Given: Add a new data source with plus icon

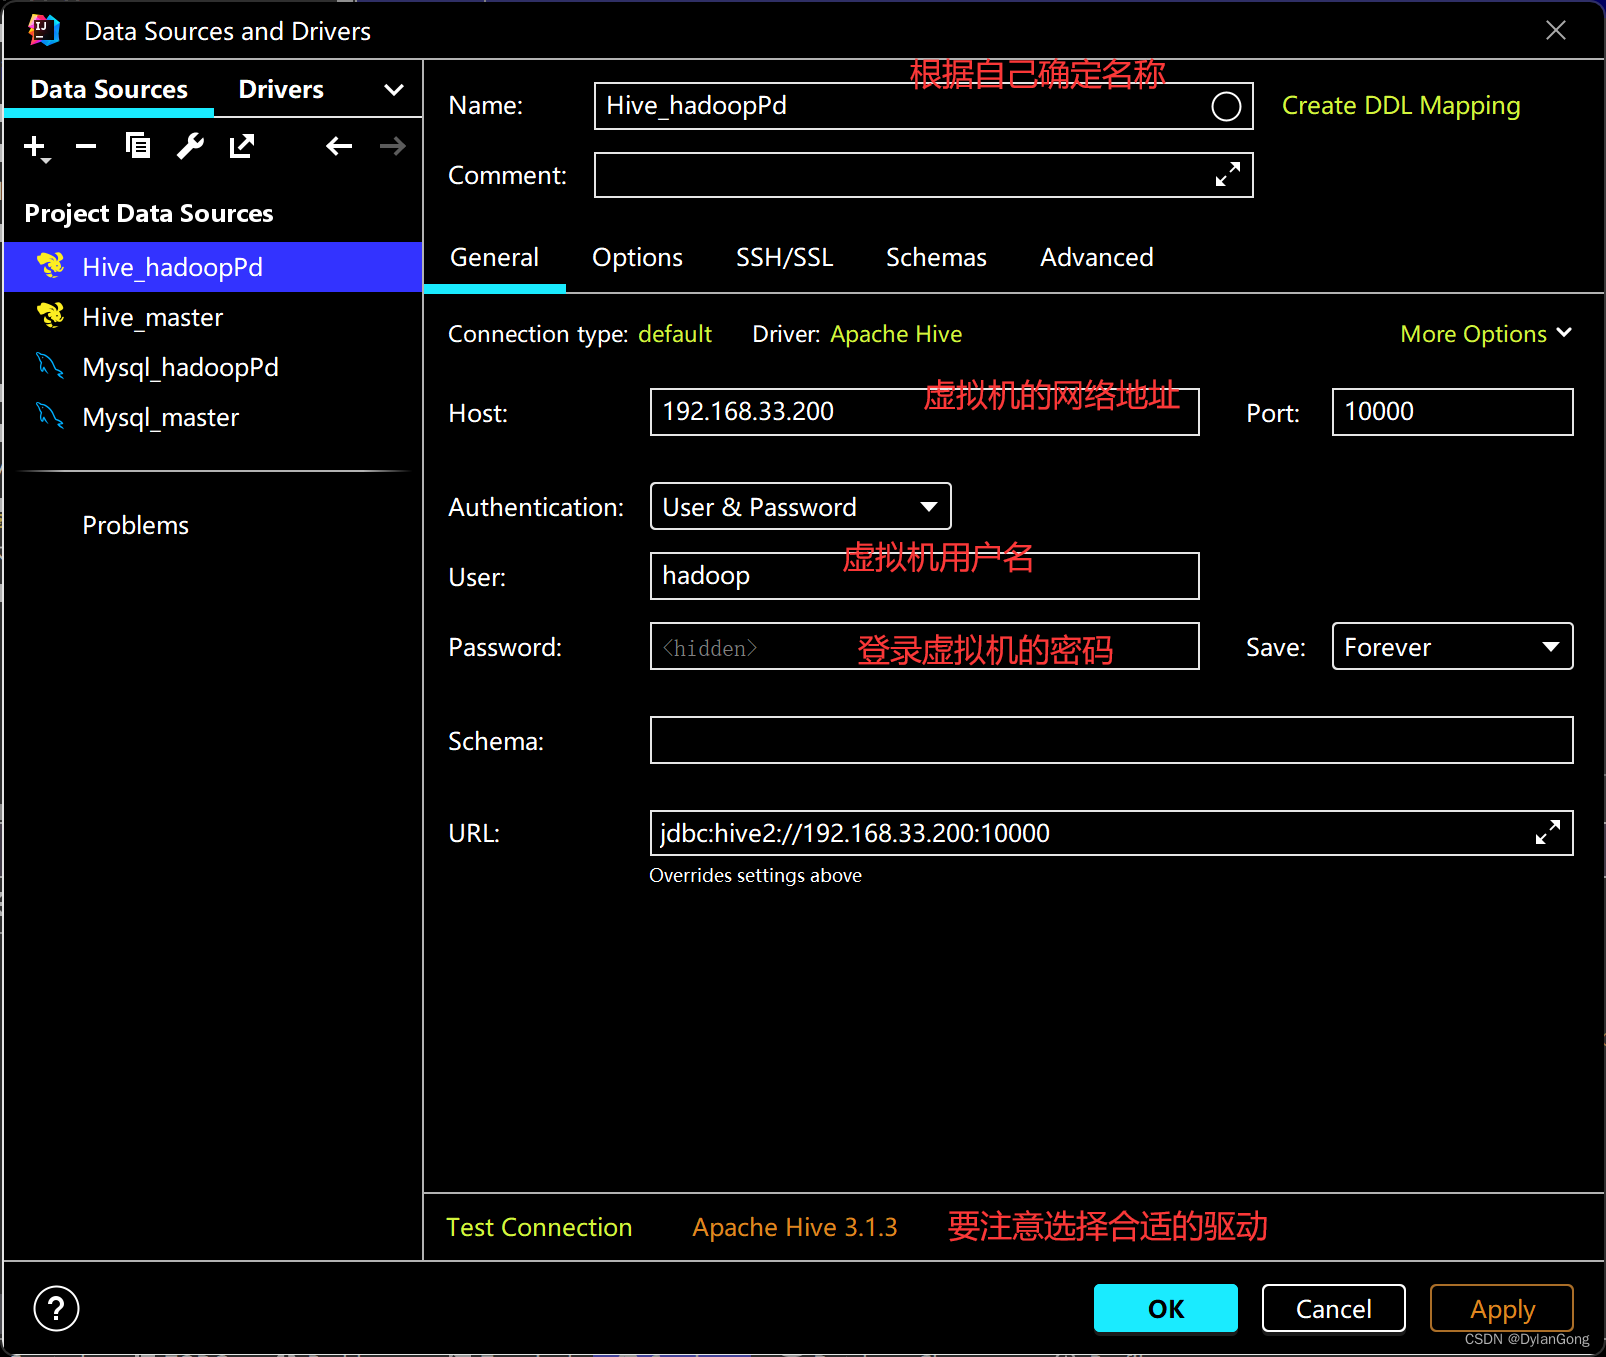Looking at the screenshot, I should point(35,147).
